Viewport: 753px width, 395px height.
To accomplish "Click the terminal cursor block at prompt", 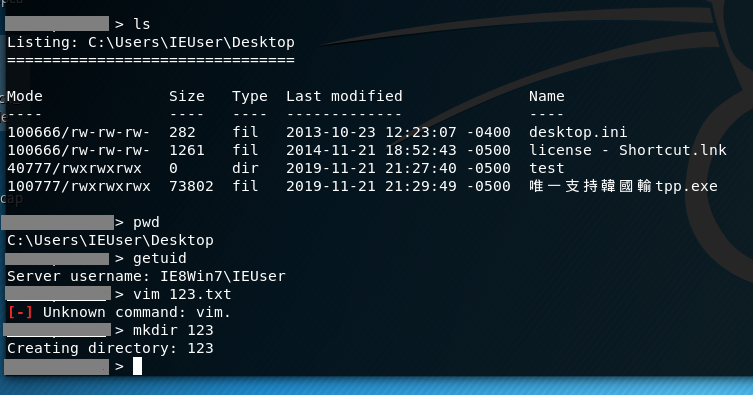I will pos(137,366).
